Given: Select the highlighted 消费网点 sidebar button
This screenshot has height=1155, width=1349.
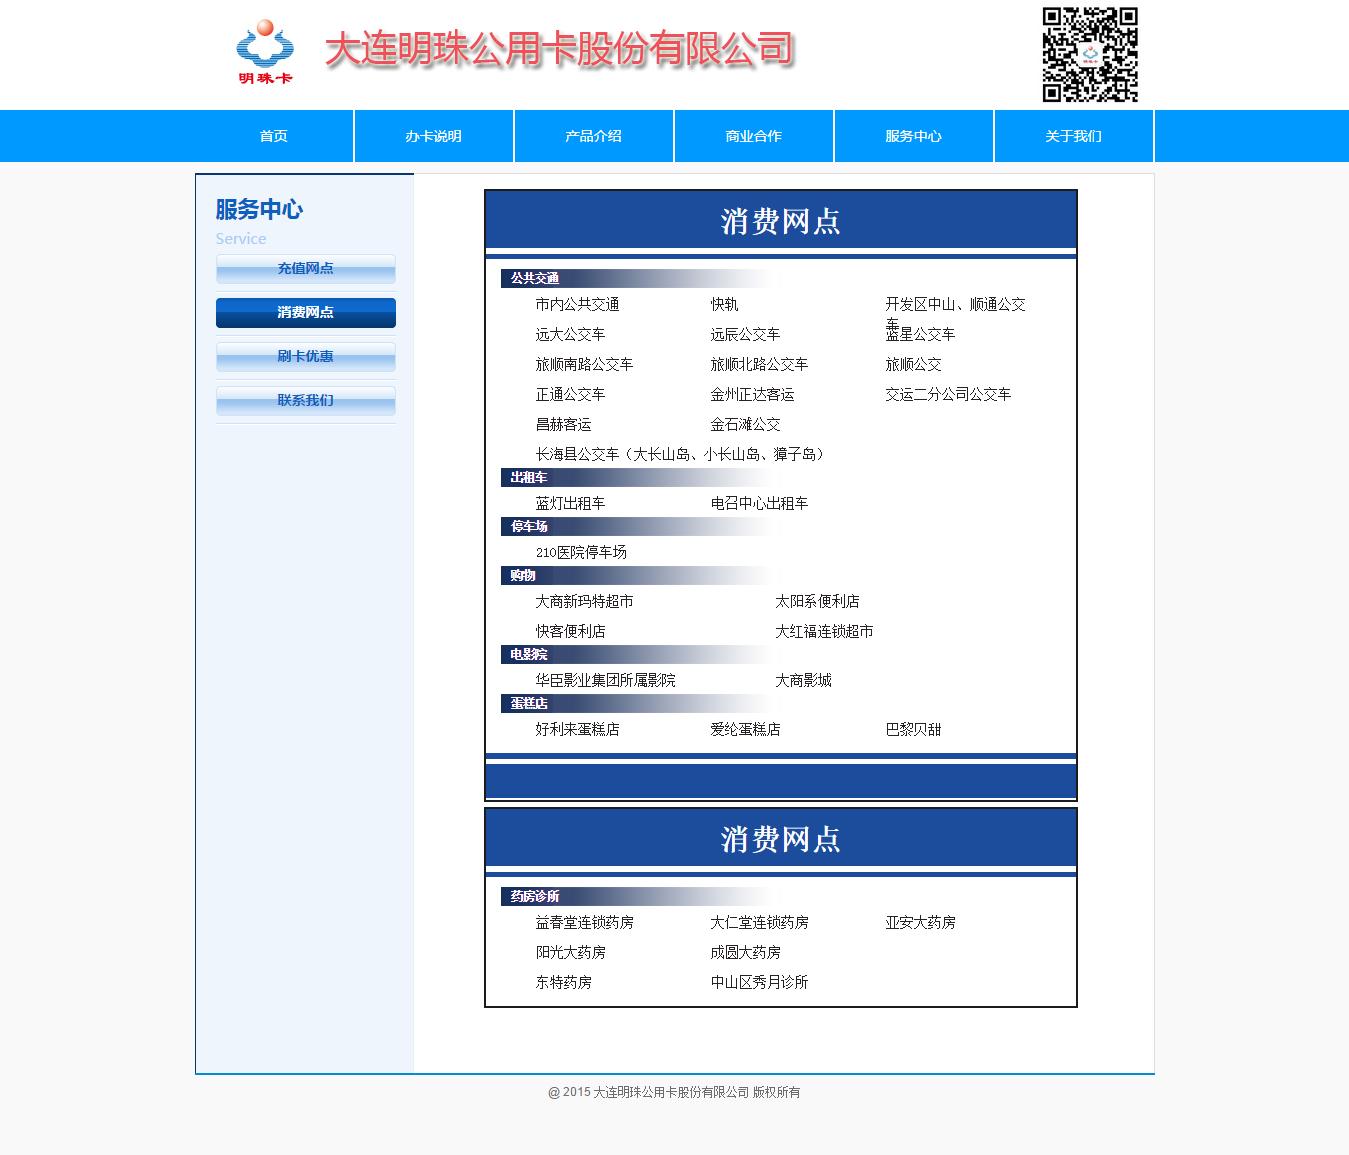Looking at the screenshot, I should pyautogui.click(x=306, y=313).
